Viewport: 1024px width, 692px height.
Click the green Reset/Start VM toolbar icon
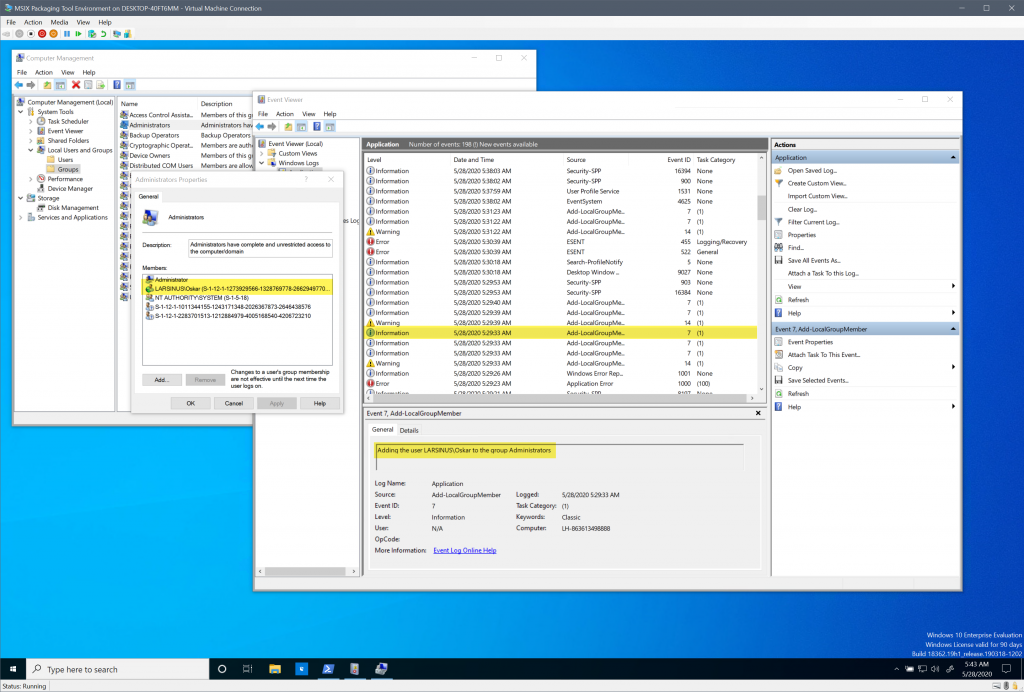pos(78,33)
